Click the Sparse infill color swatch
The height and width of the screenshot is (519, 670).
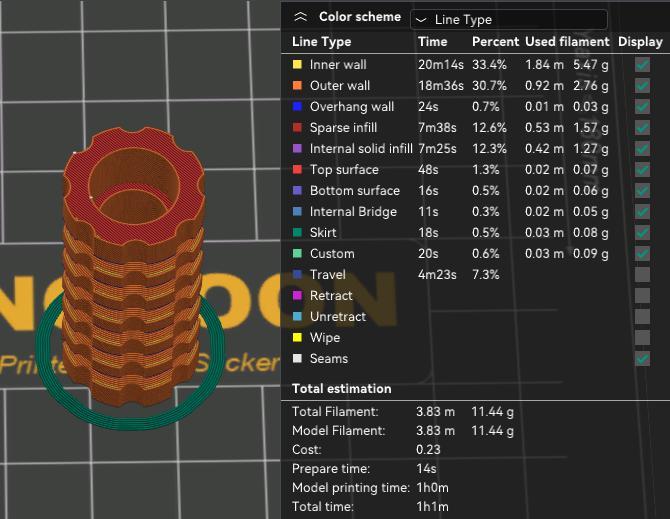297,127
